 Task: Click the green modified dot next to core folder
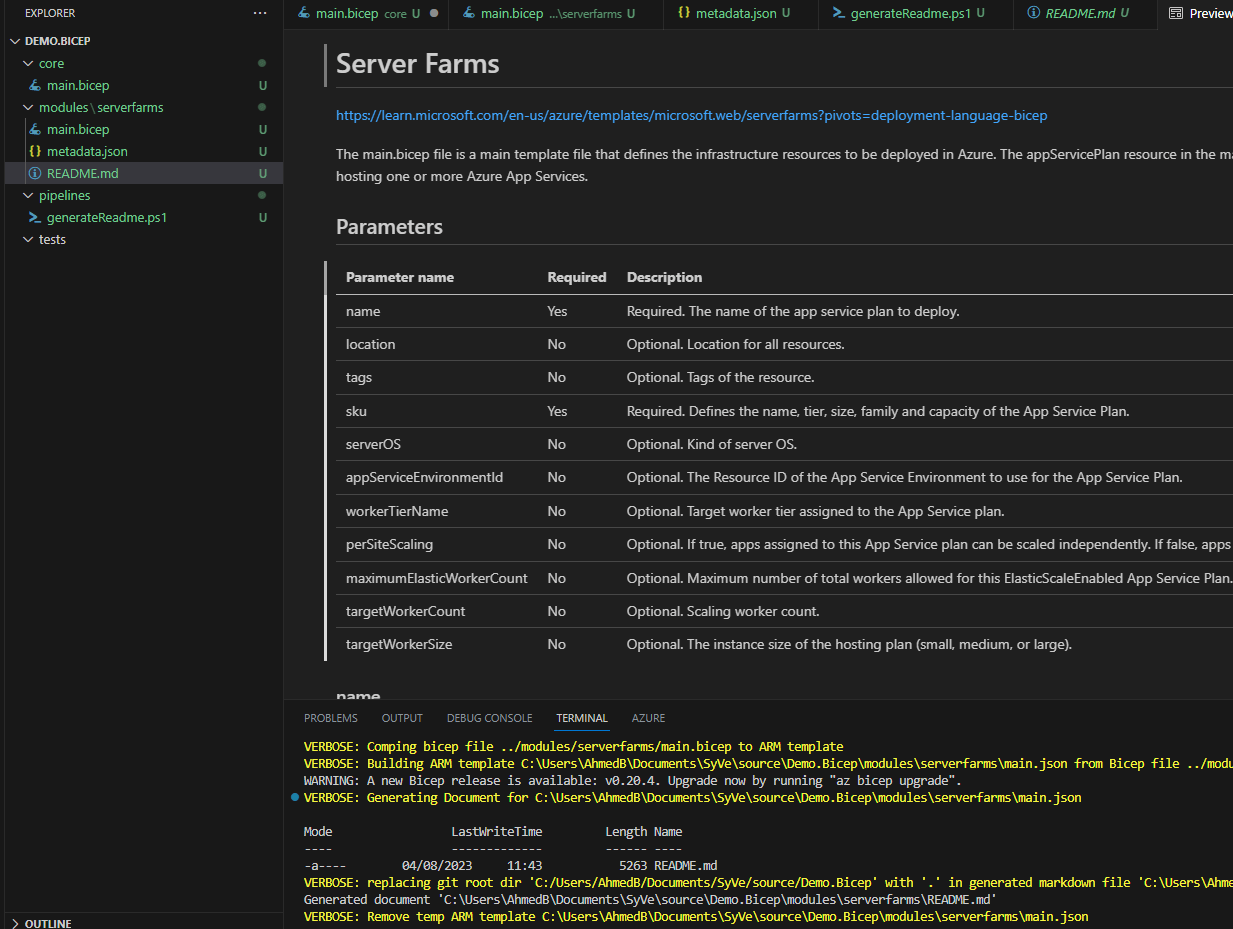[x=261, y=63]
